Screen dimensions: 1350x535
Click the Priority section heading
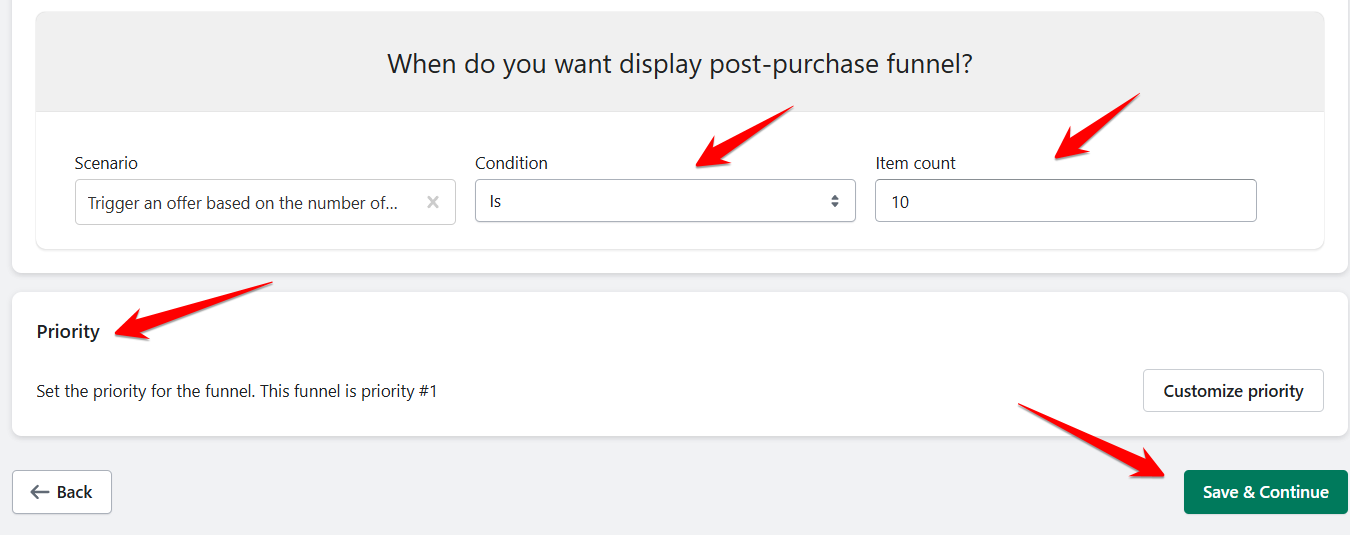click(68, 332)
